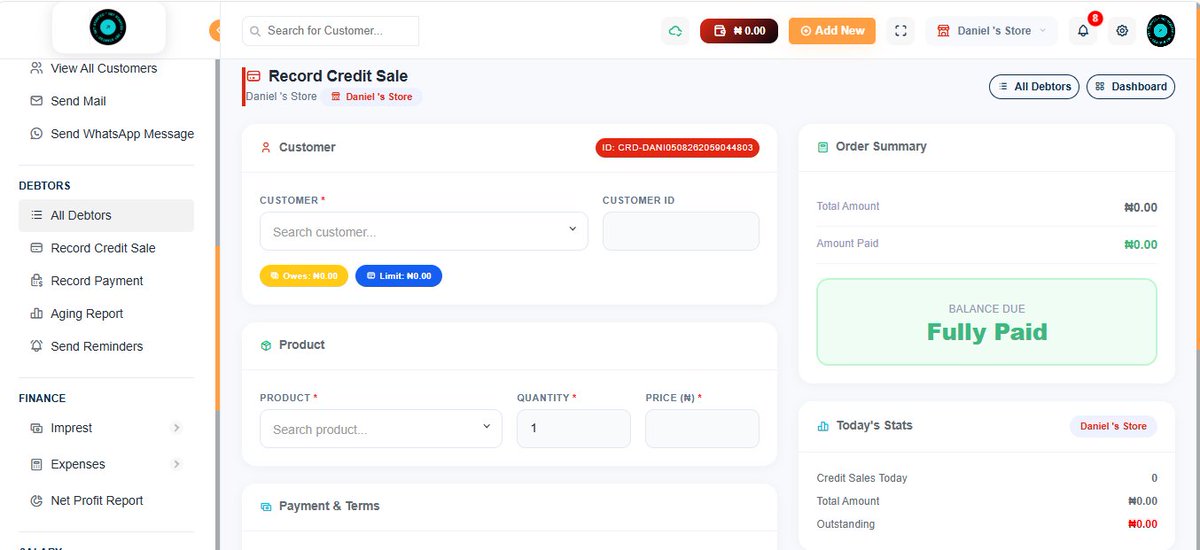Image resolution: width=1200 pixels, height=550 pixels.
Task: Open the settings gear icon
Action: click(x=1122, y=31)
